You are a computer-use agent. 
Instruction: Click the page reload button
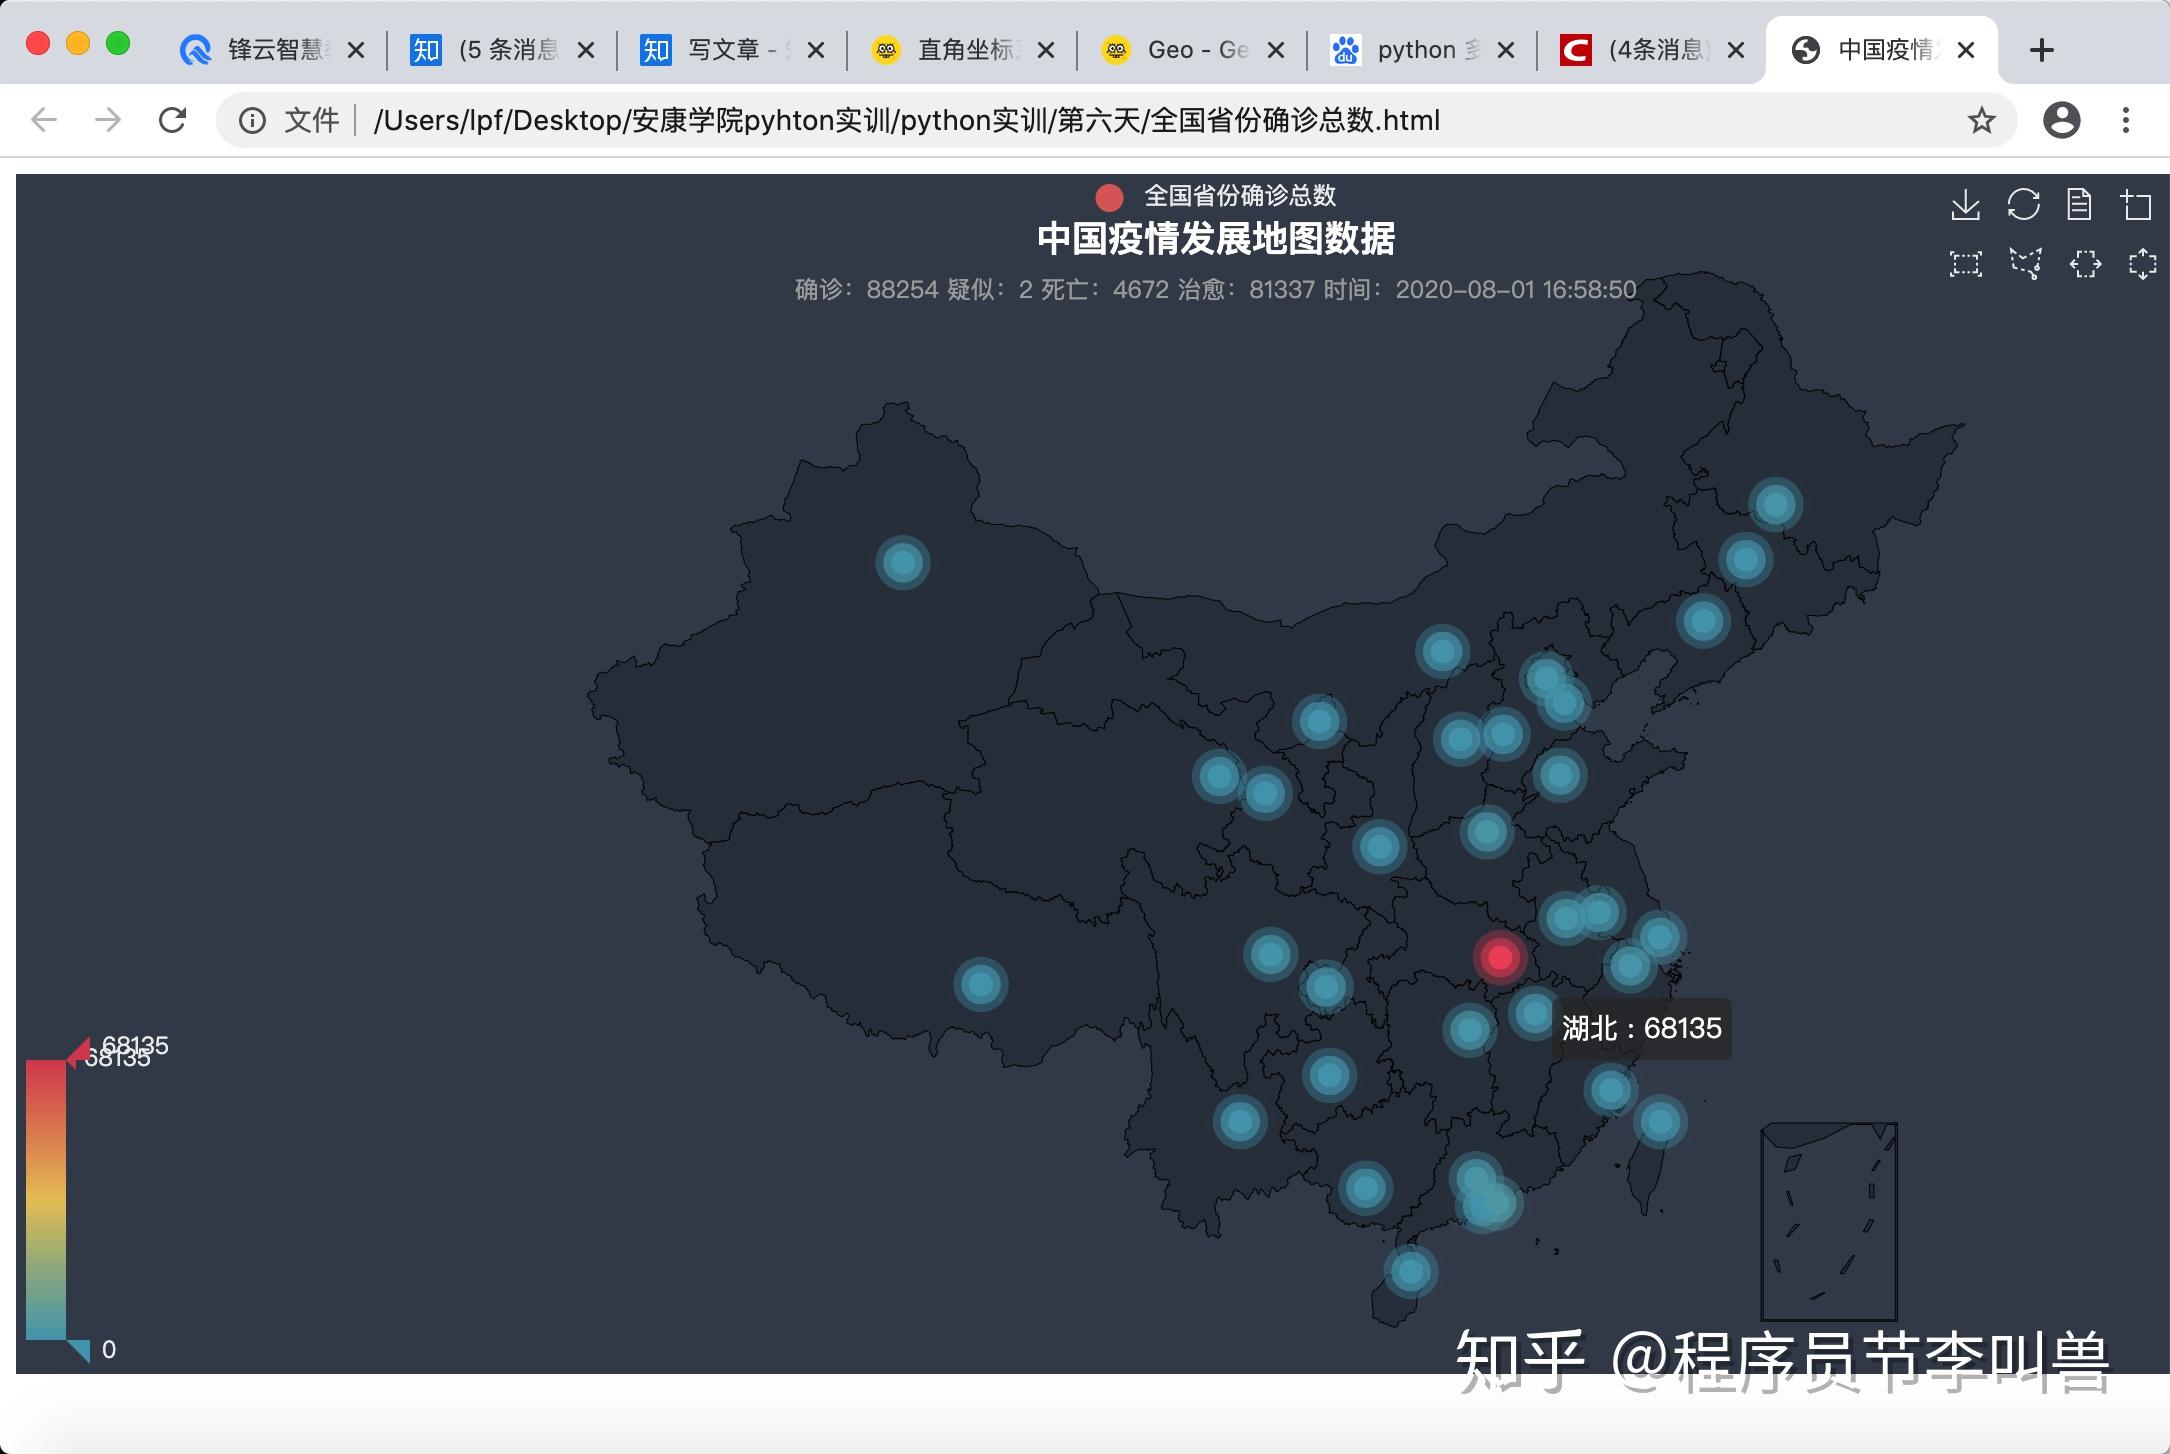click(x=172, y=120)
